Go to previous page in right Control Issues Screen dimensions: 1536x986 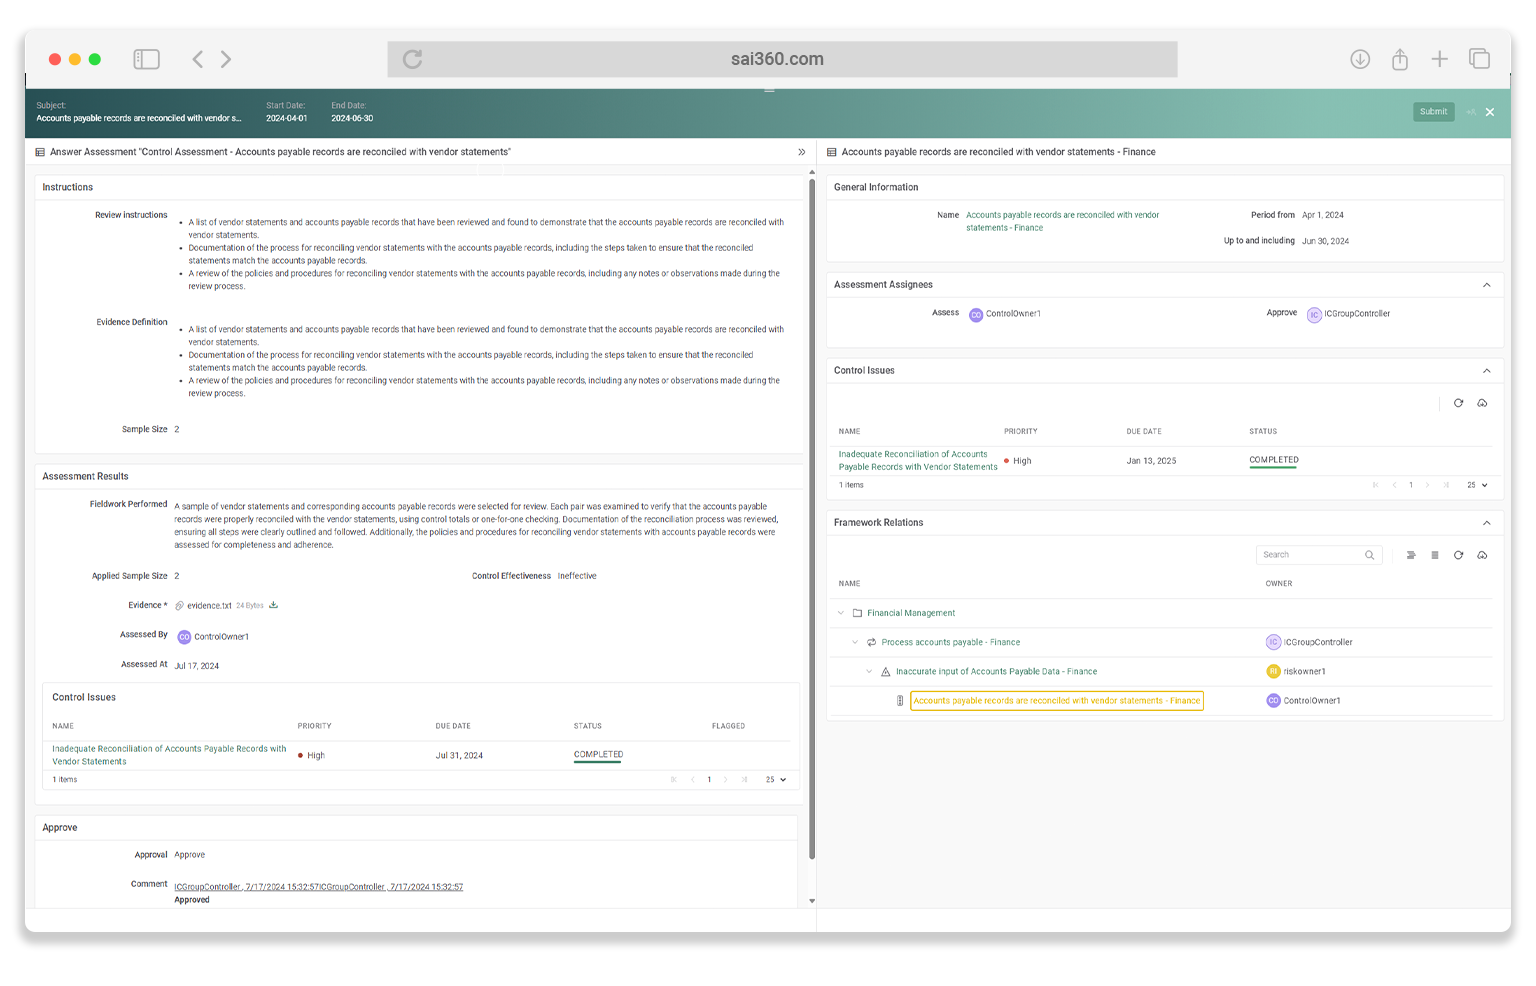click(x=1394, y=485)
